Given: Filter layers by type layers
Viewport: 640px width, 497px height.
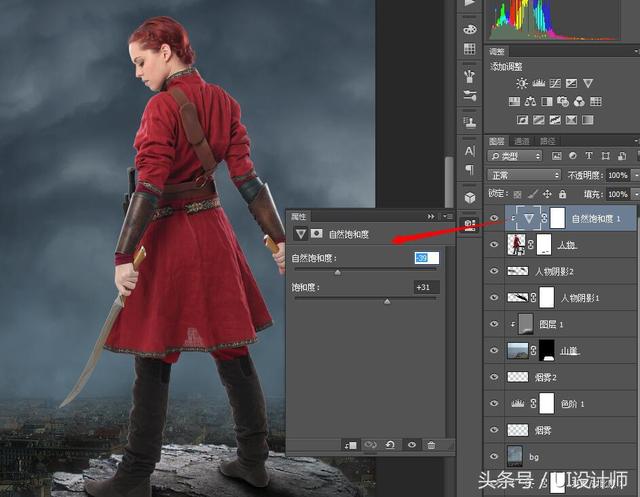Looking at the screenshot, I should tap(589, 155).
